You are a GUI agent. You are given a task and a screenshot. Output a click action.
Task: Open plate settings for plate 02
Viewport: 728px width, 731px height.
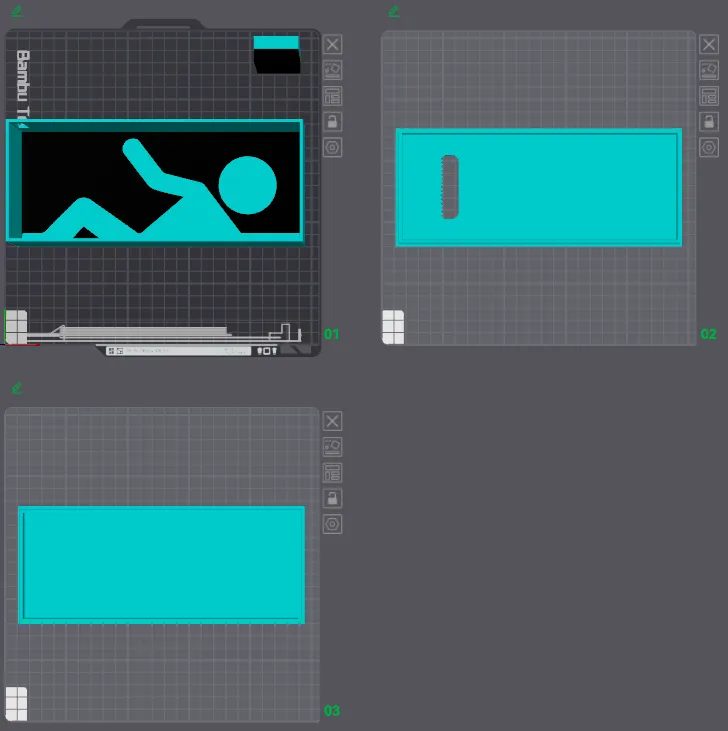tap(709, 148)
